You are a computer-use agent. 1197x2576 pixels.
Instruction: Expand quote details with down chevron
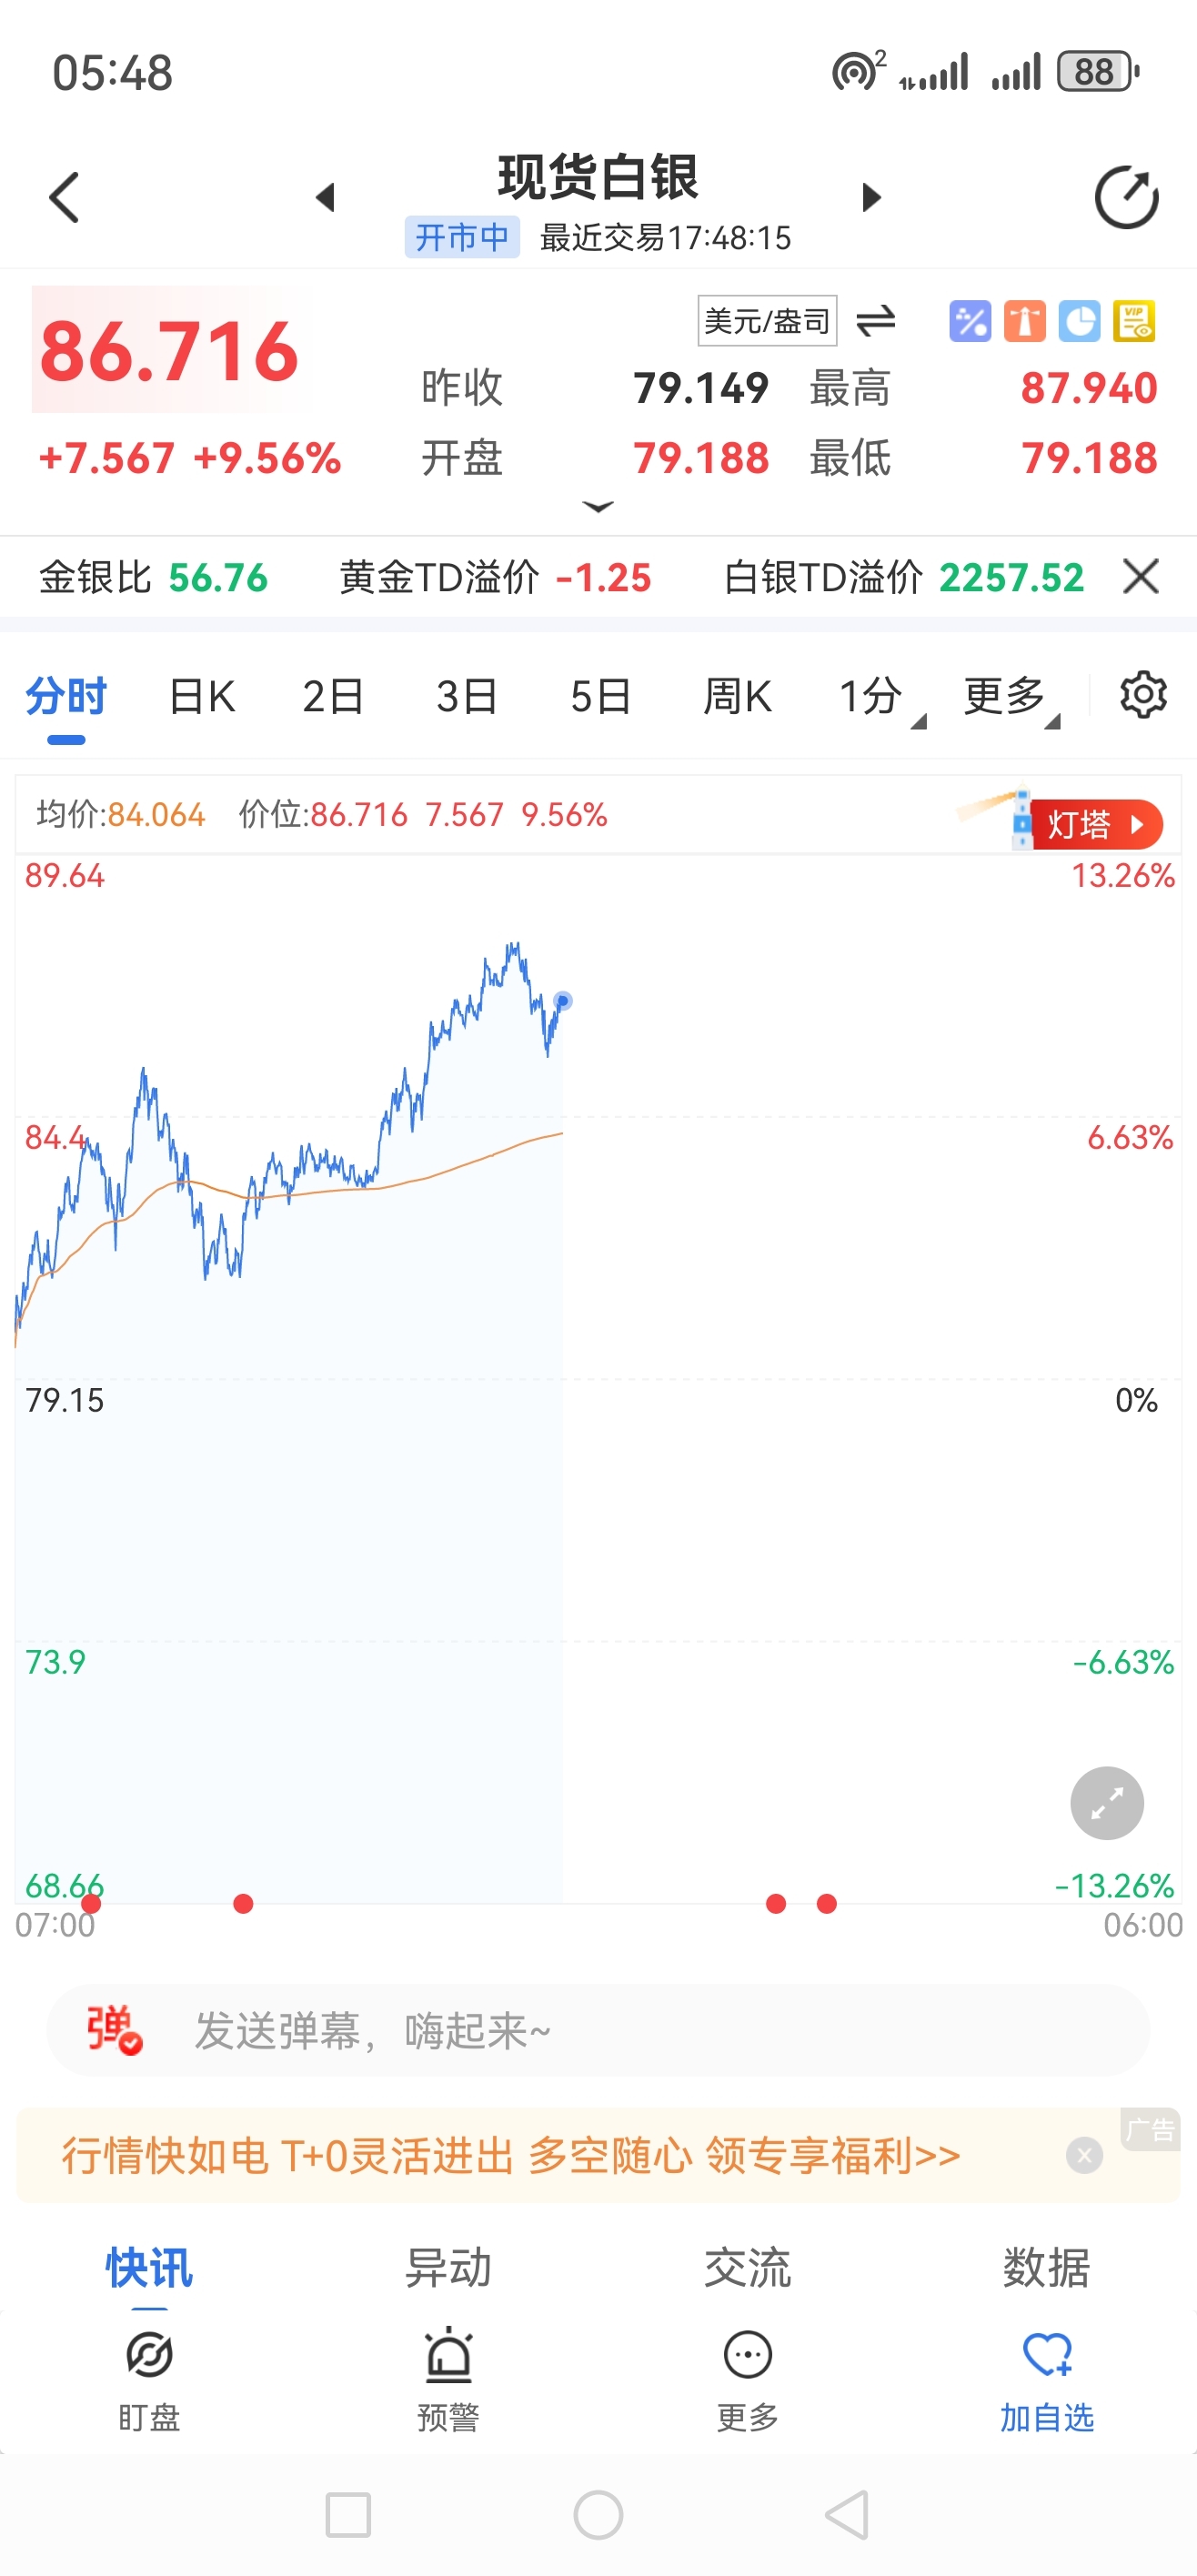598,507
